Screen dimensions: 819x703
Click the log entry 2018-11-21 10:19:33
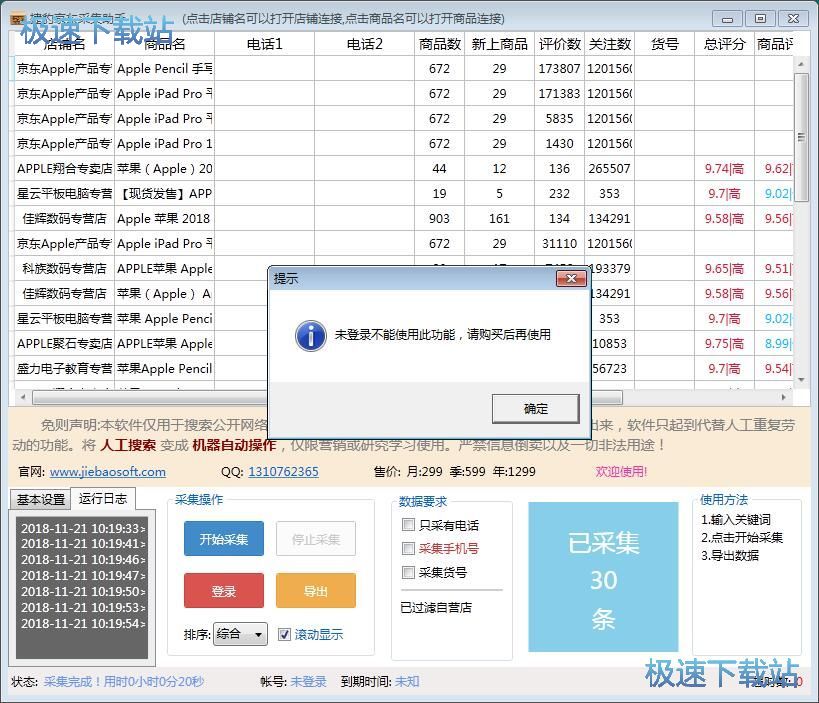[82, 528]
